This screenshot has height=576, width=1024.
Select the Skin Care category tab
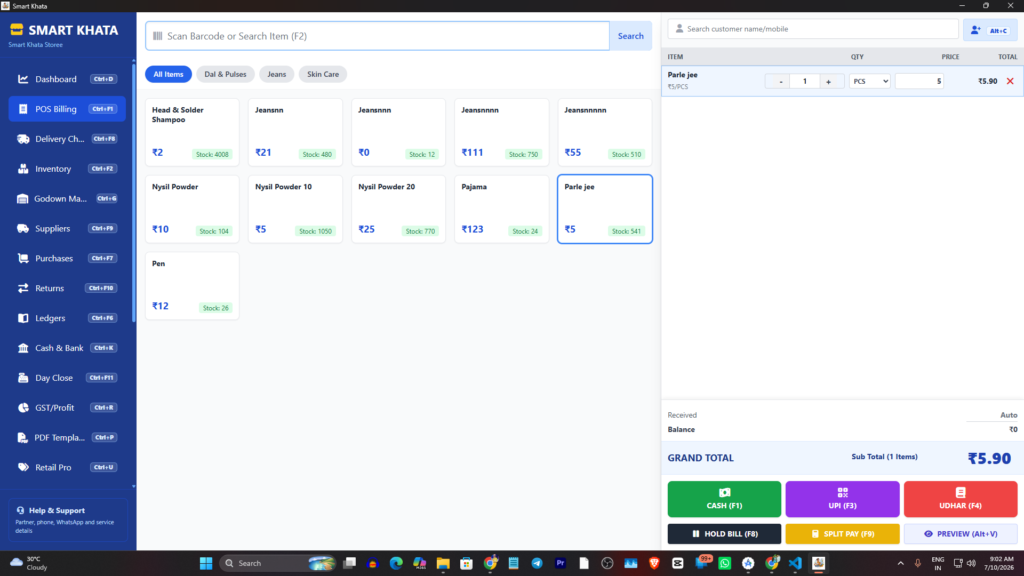tap(323, 74)
